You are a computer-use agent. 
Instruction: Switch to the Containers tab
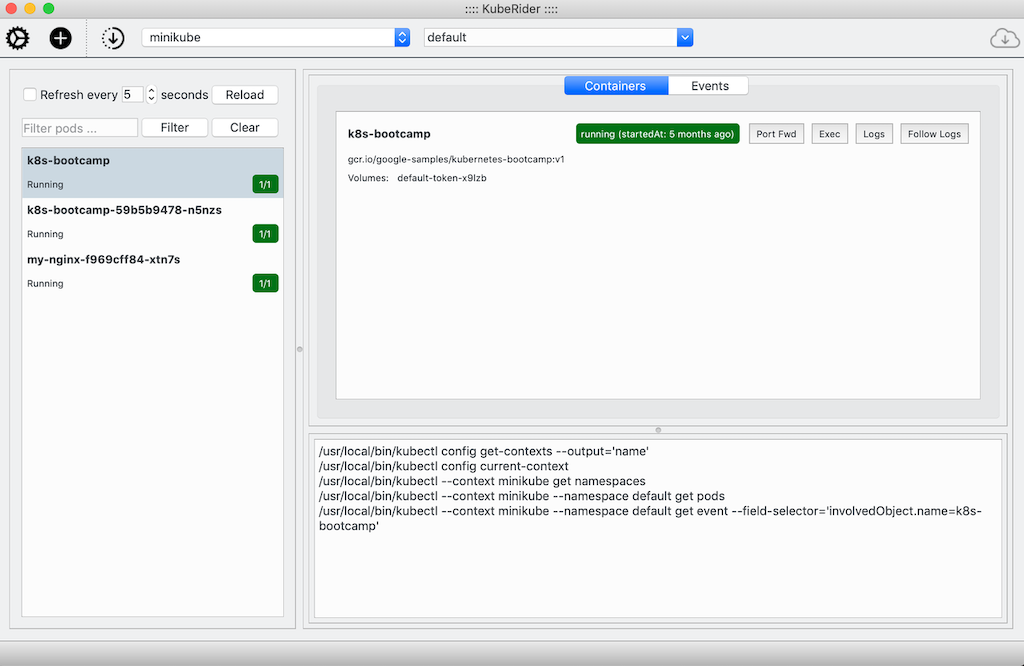click(616, 86)
